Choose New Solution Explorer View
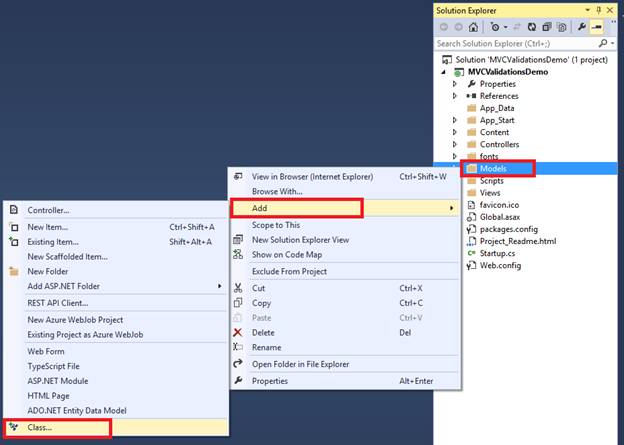This screenshot has height=445, width=624. pos(345,240)
